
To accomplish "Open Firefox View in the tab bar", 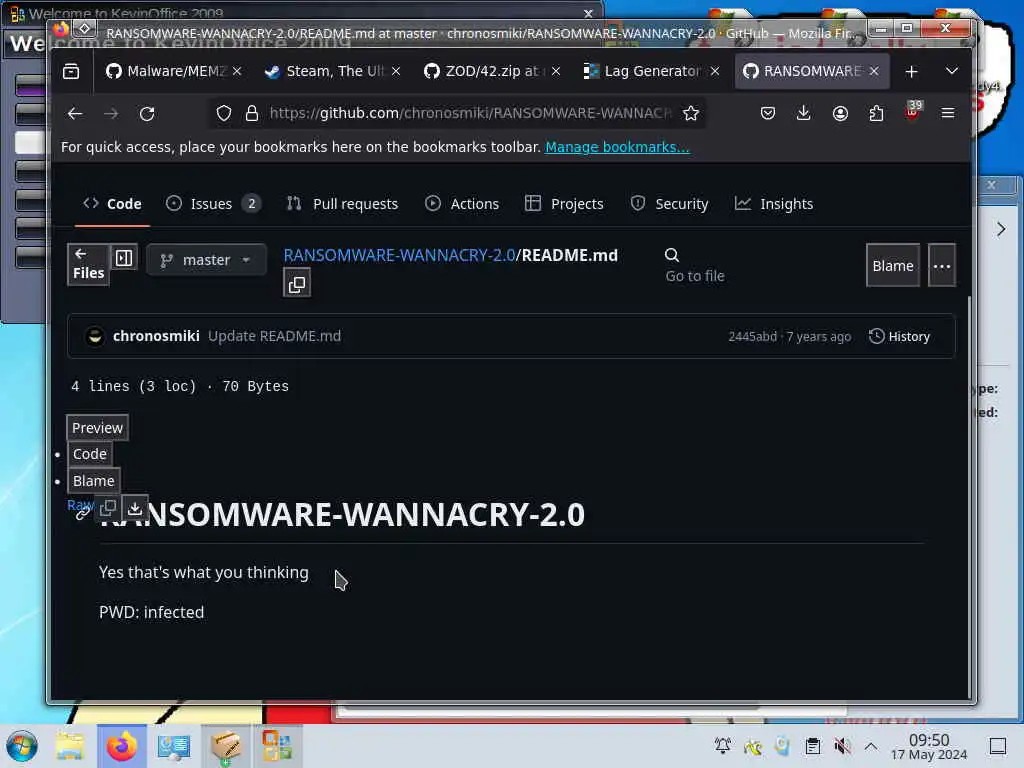I will point(71,71).
